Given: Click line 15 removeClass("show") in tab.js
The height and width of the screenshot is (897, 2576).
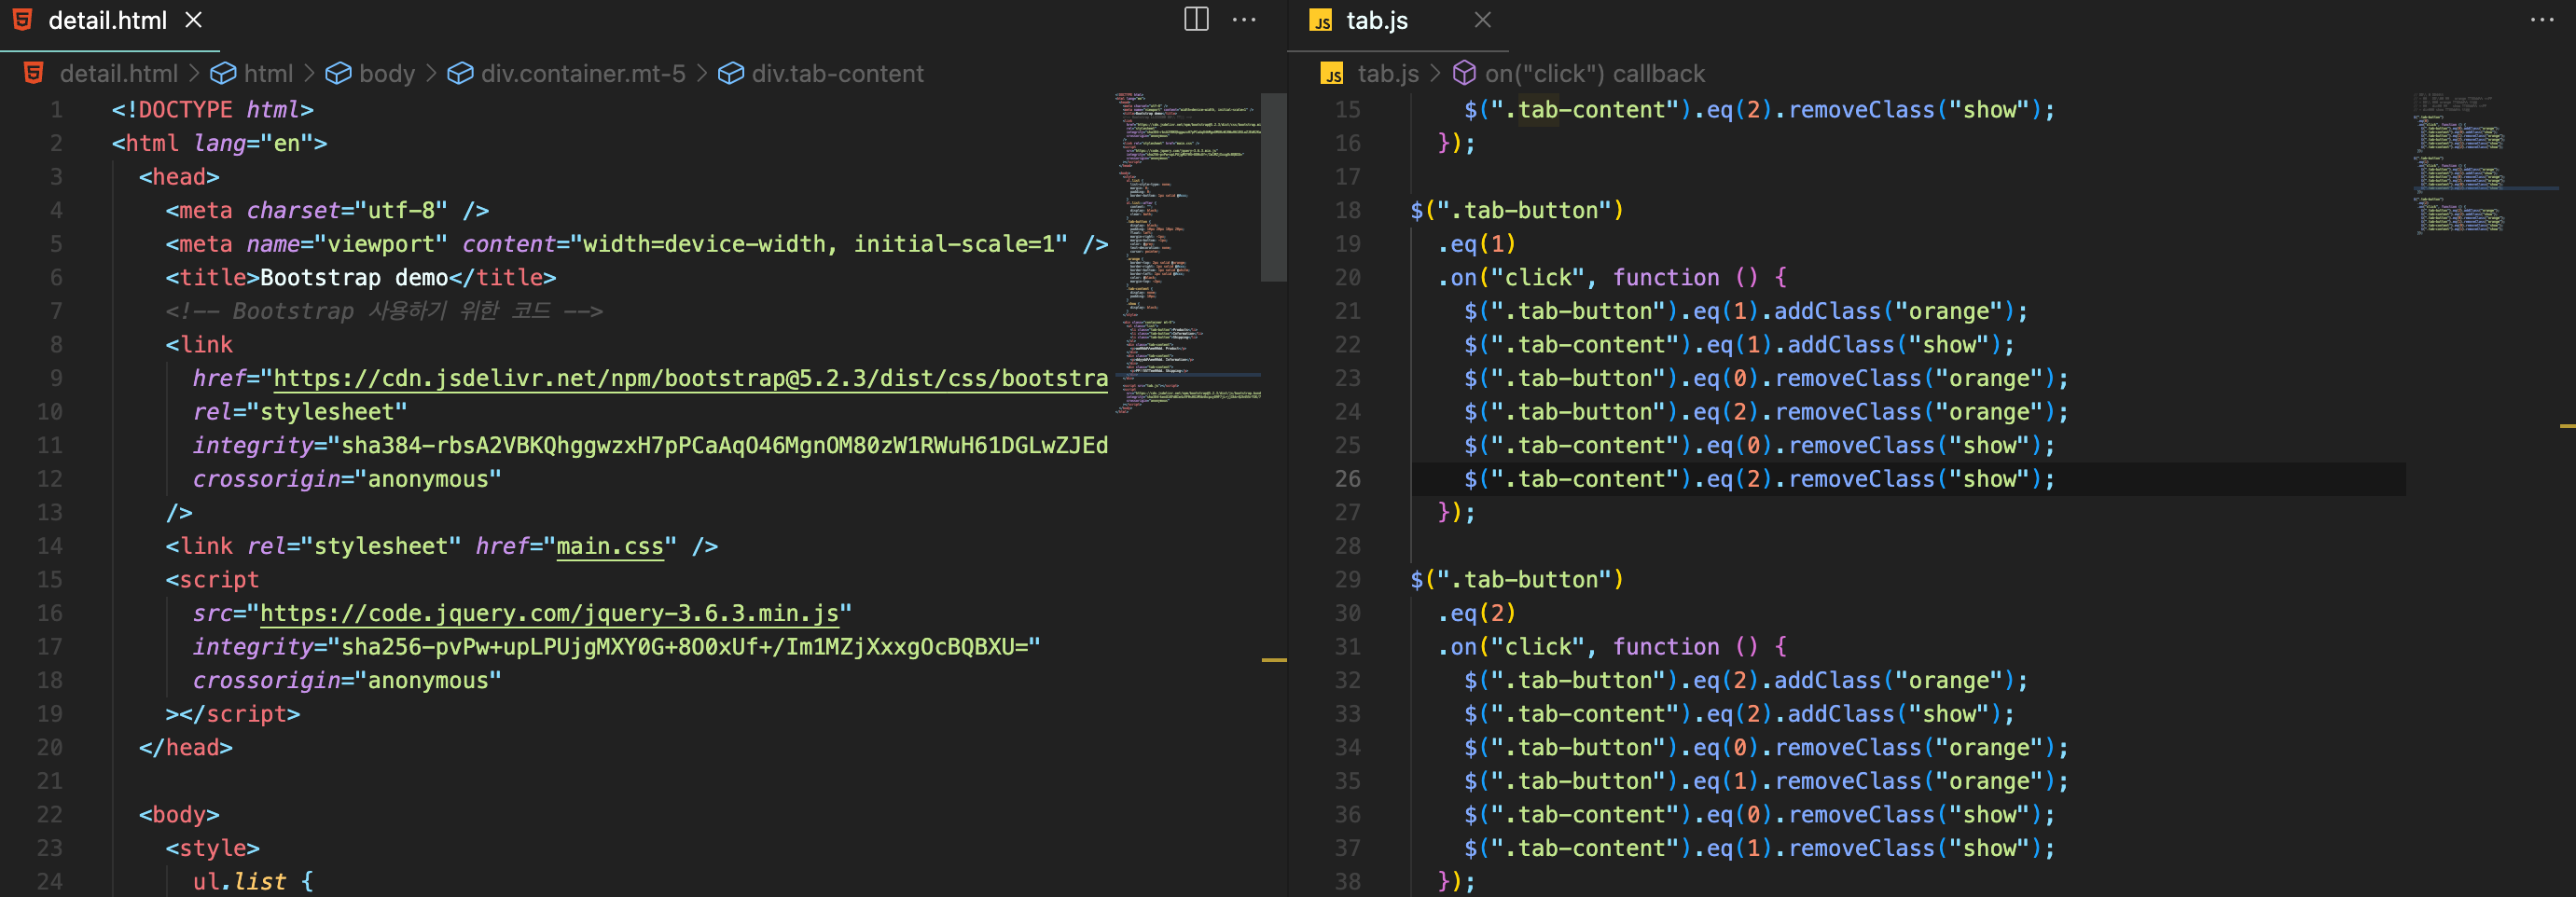Looking at the screenshot, I should 1760,109.
